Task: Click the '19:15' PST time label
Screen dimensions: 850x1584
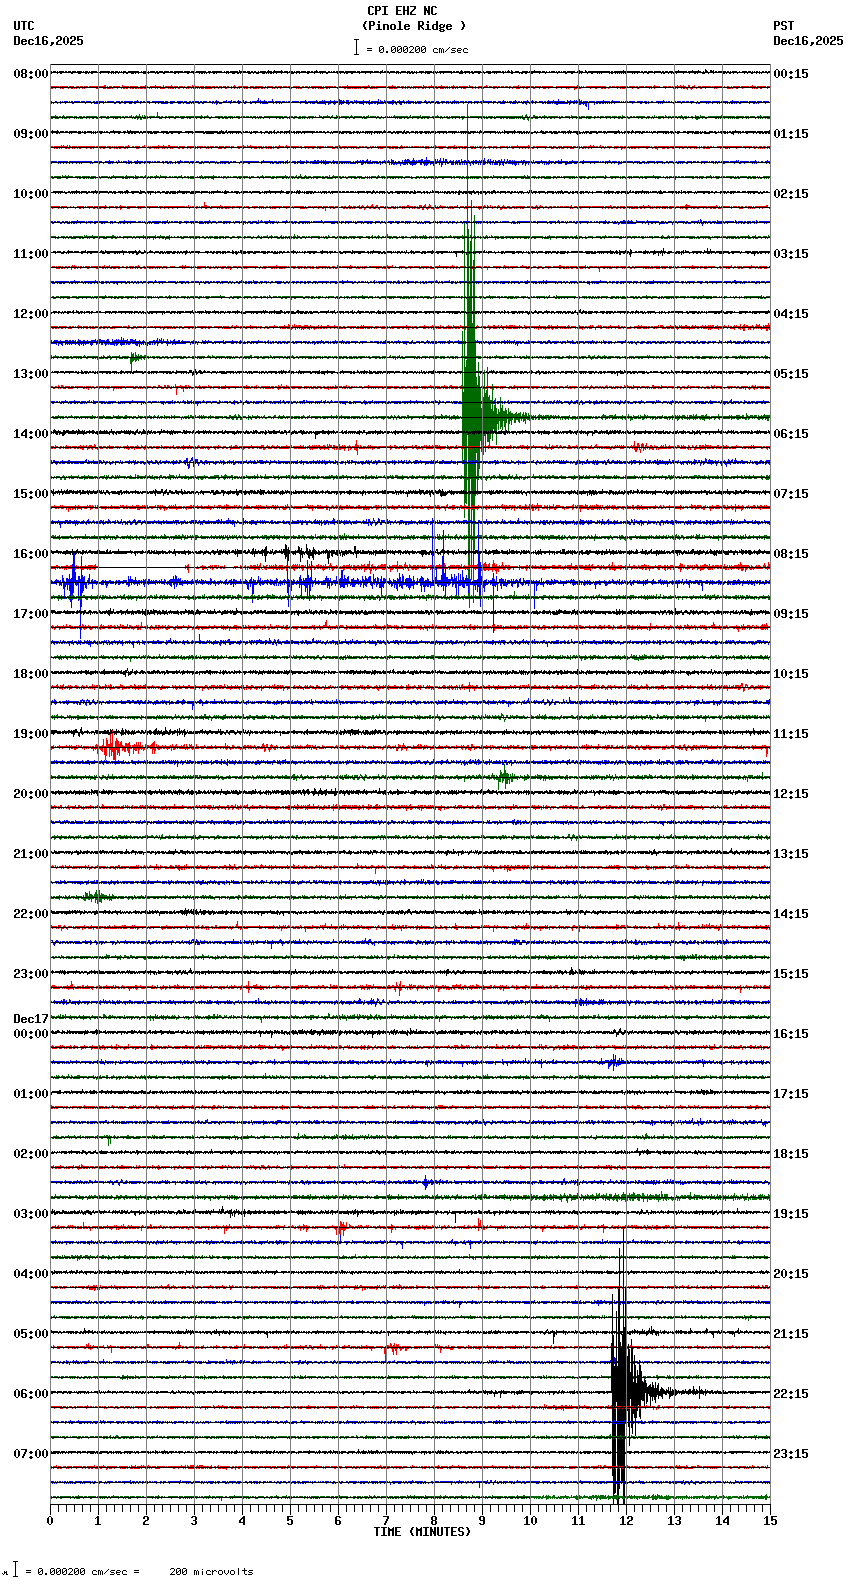Action: [x=791, y=1214]
